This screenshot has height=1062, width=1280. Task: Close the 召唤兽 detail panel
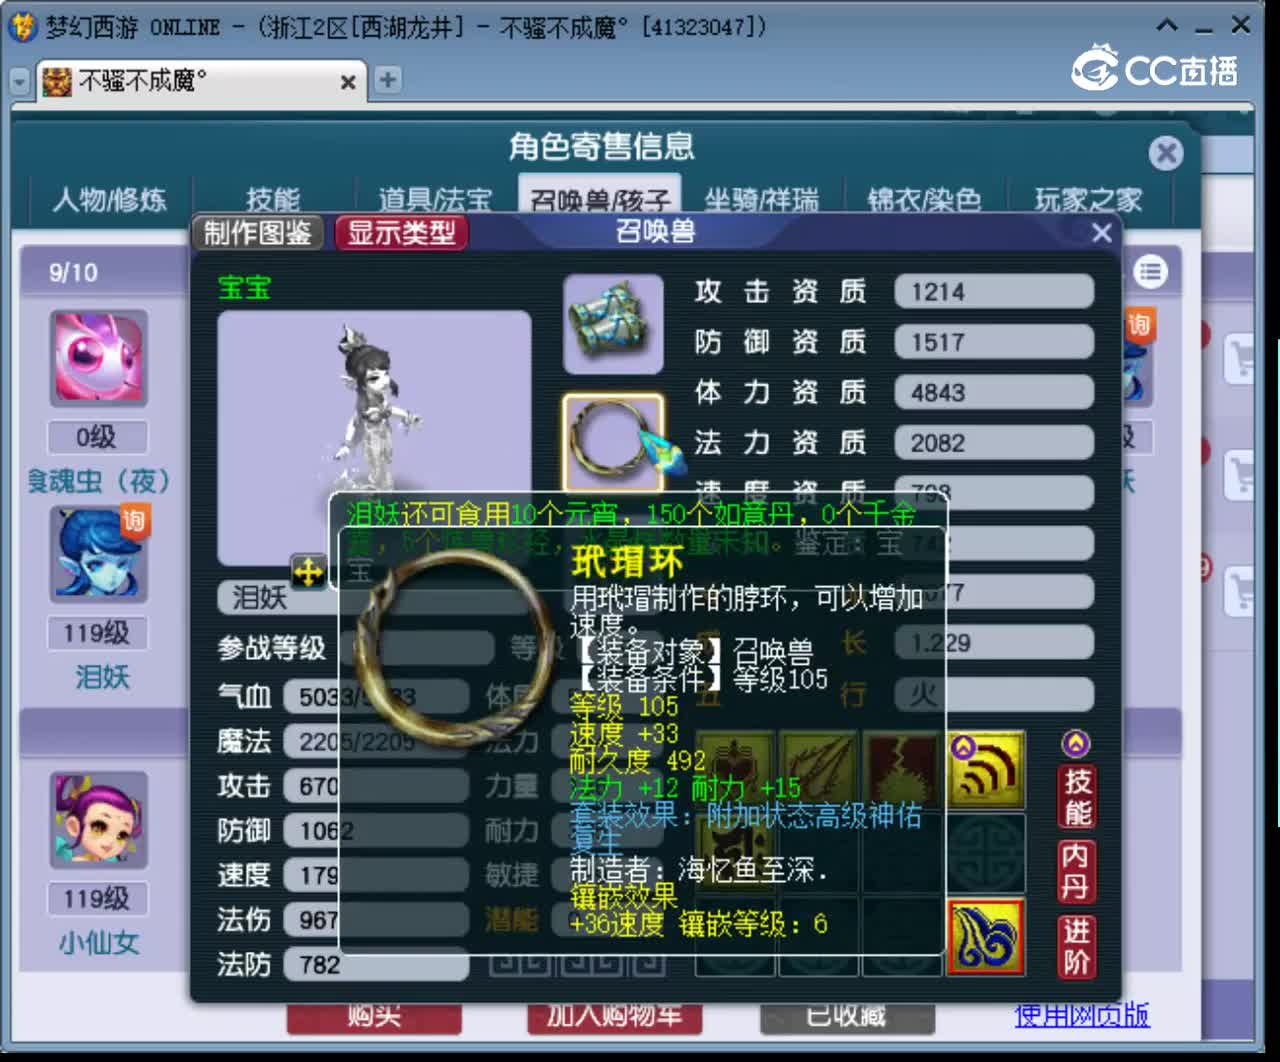pos(1101,233)
